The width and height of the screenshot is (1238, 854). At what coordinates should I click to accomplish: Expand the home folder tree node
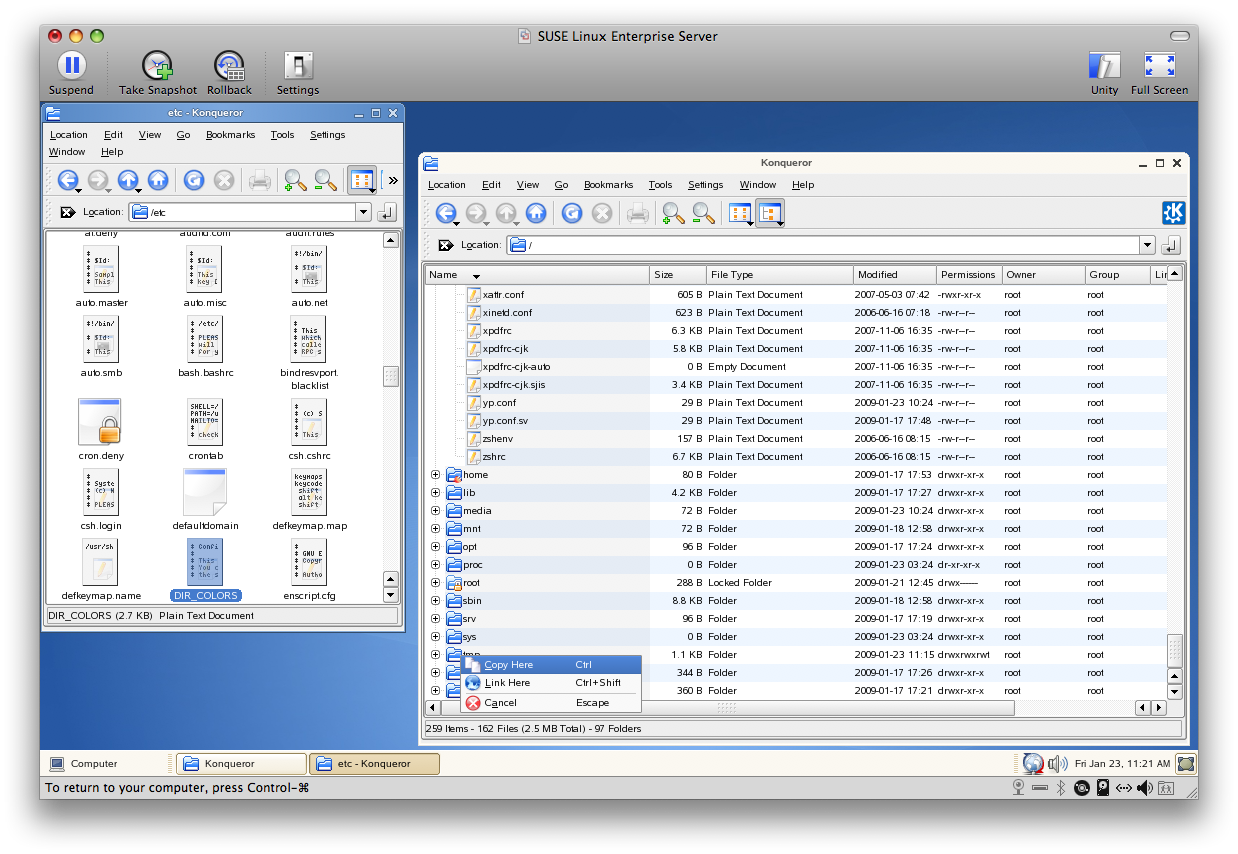[435, 475]
